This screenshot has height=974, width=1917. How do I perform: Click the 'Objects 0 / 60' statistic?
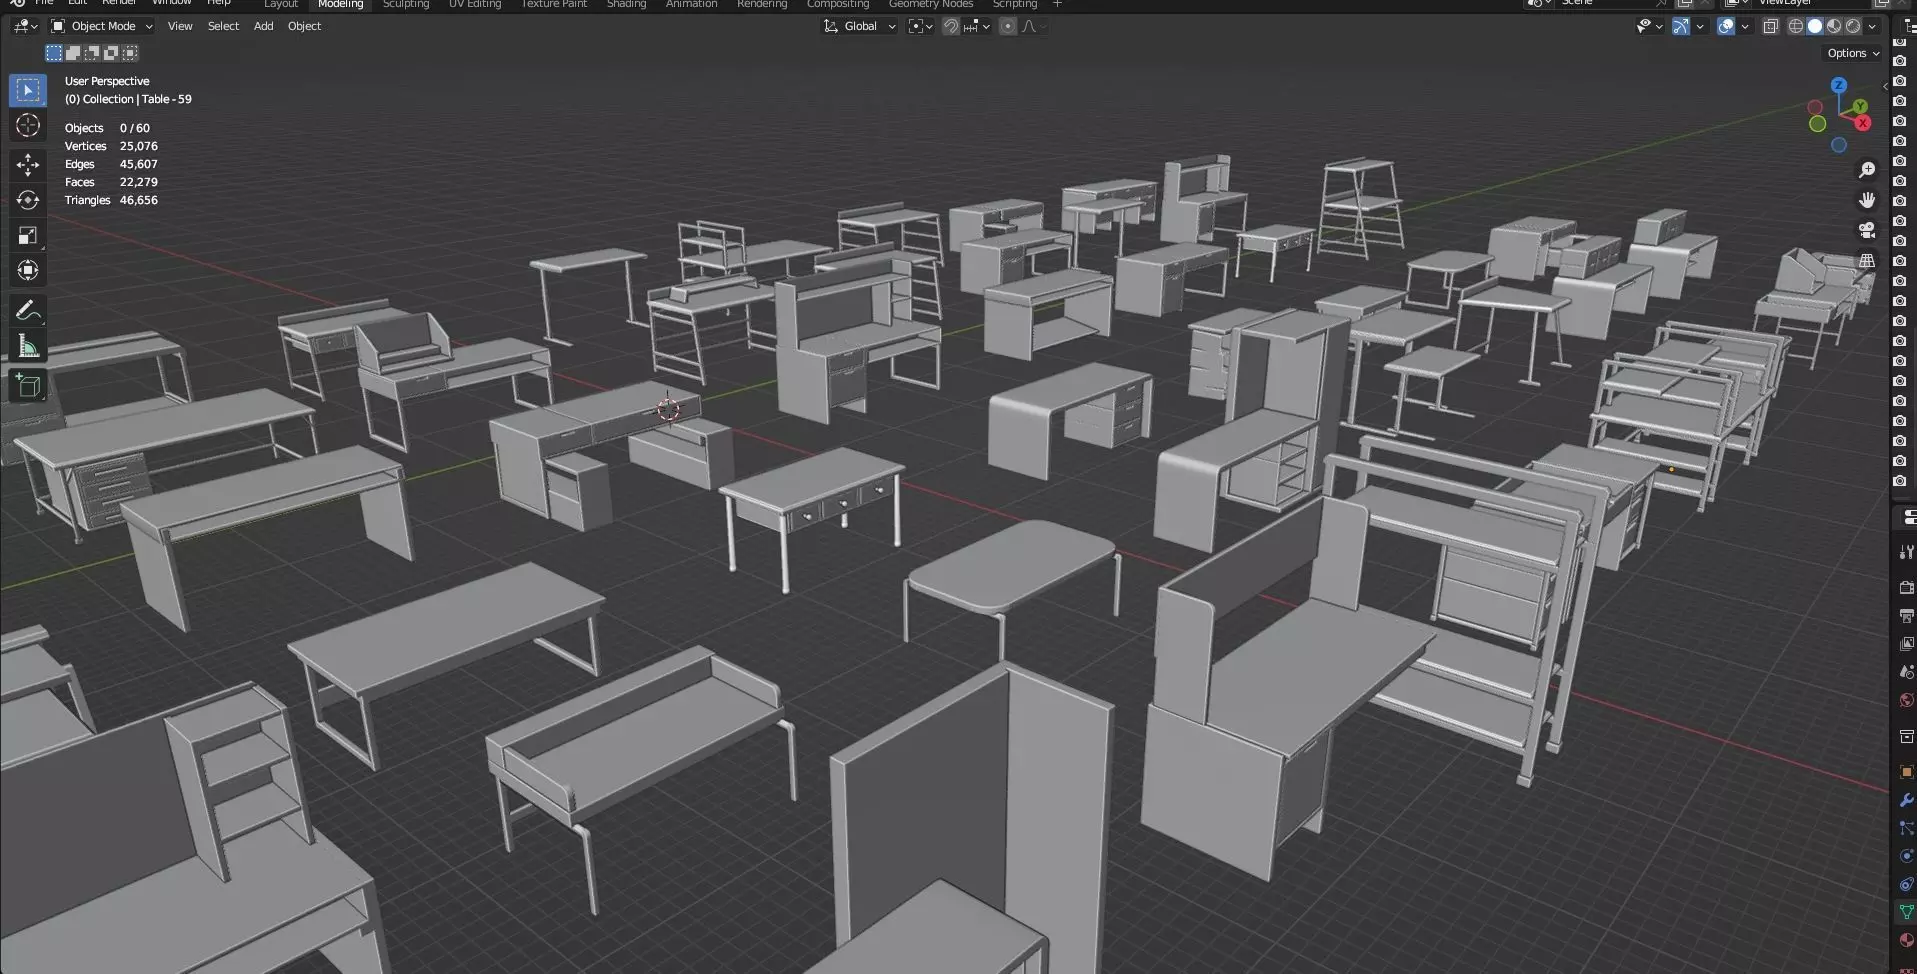tap(107, 128)
